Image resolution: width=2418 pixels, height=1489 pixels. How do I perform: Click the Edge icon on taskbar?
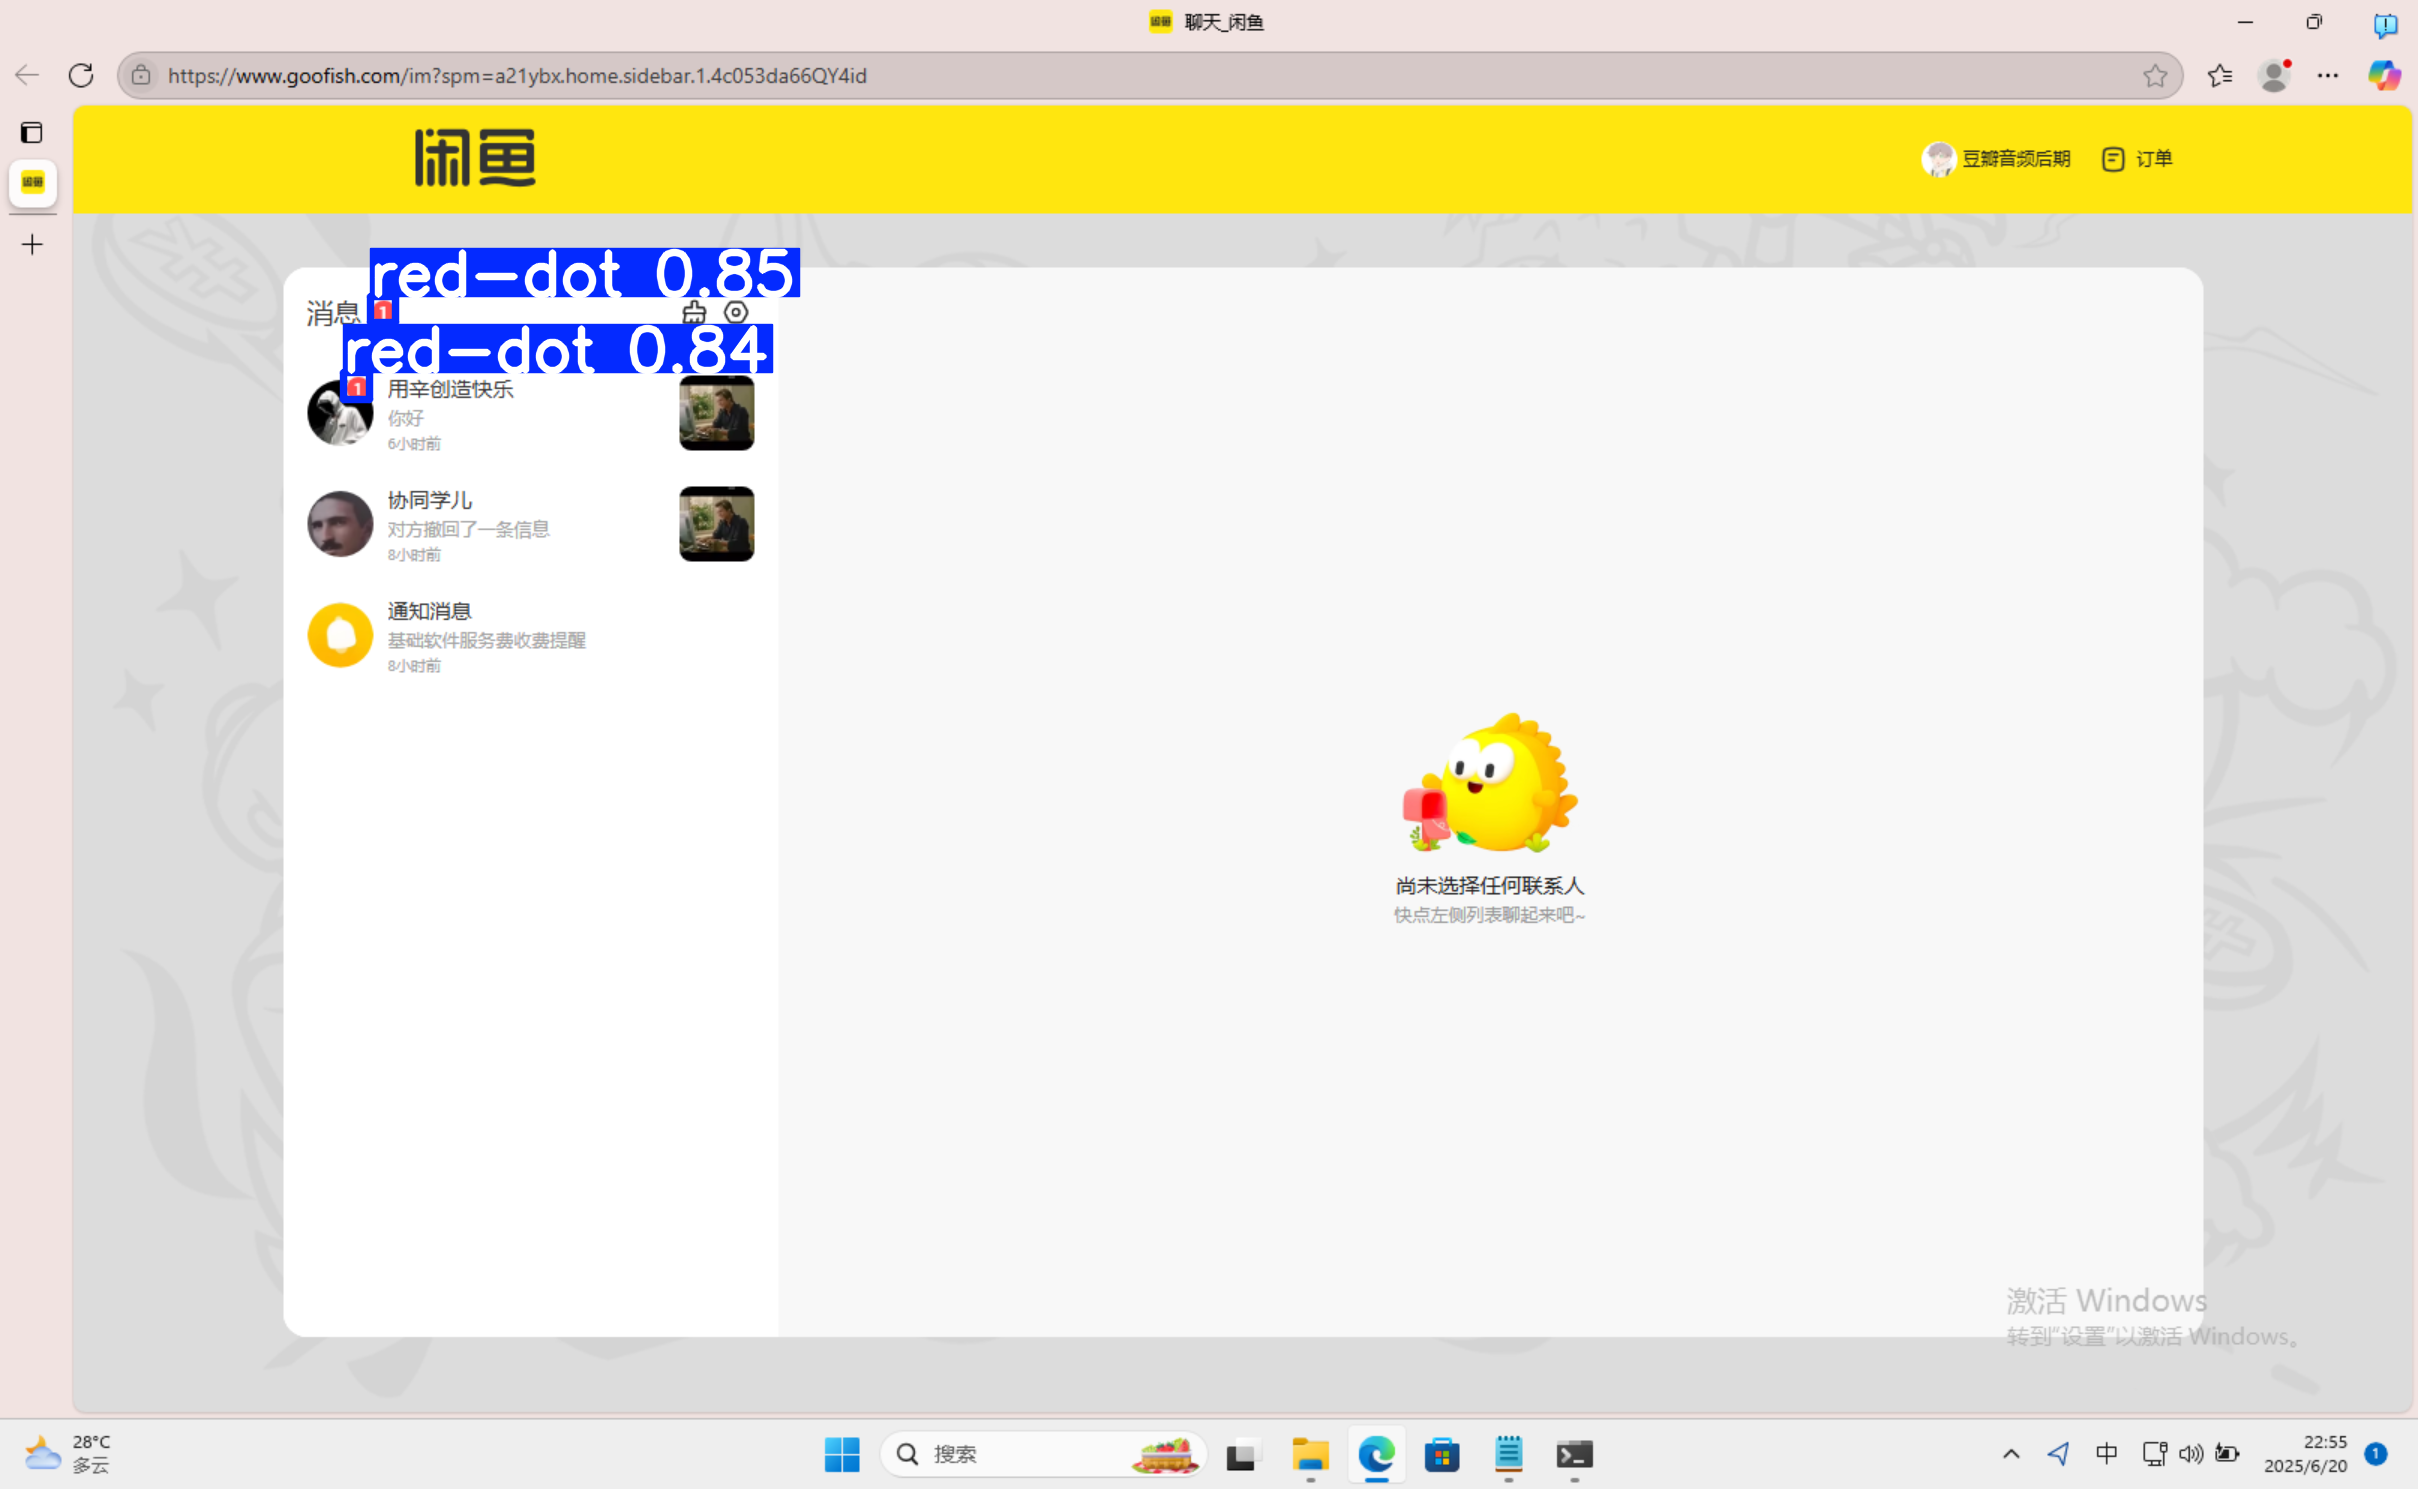coord(1376,1454)
